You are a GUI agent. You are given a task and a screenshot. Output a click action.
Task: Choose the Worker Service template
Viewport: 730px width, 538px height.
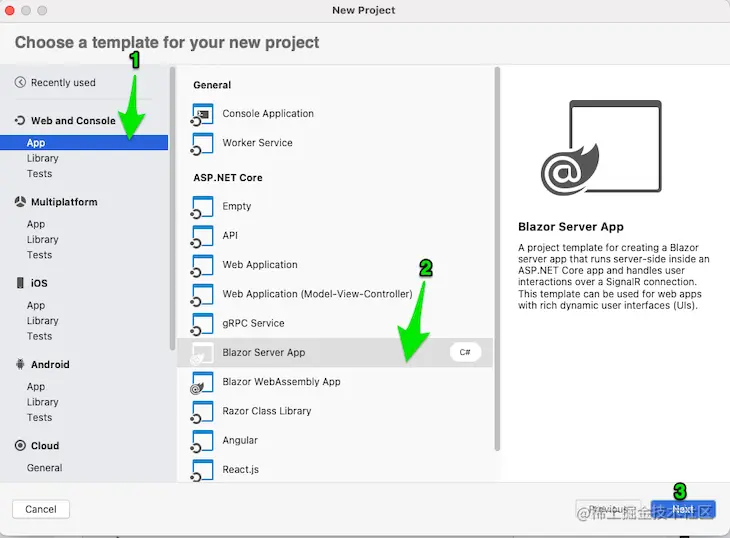pyautogui.click(x=334, y=143)
